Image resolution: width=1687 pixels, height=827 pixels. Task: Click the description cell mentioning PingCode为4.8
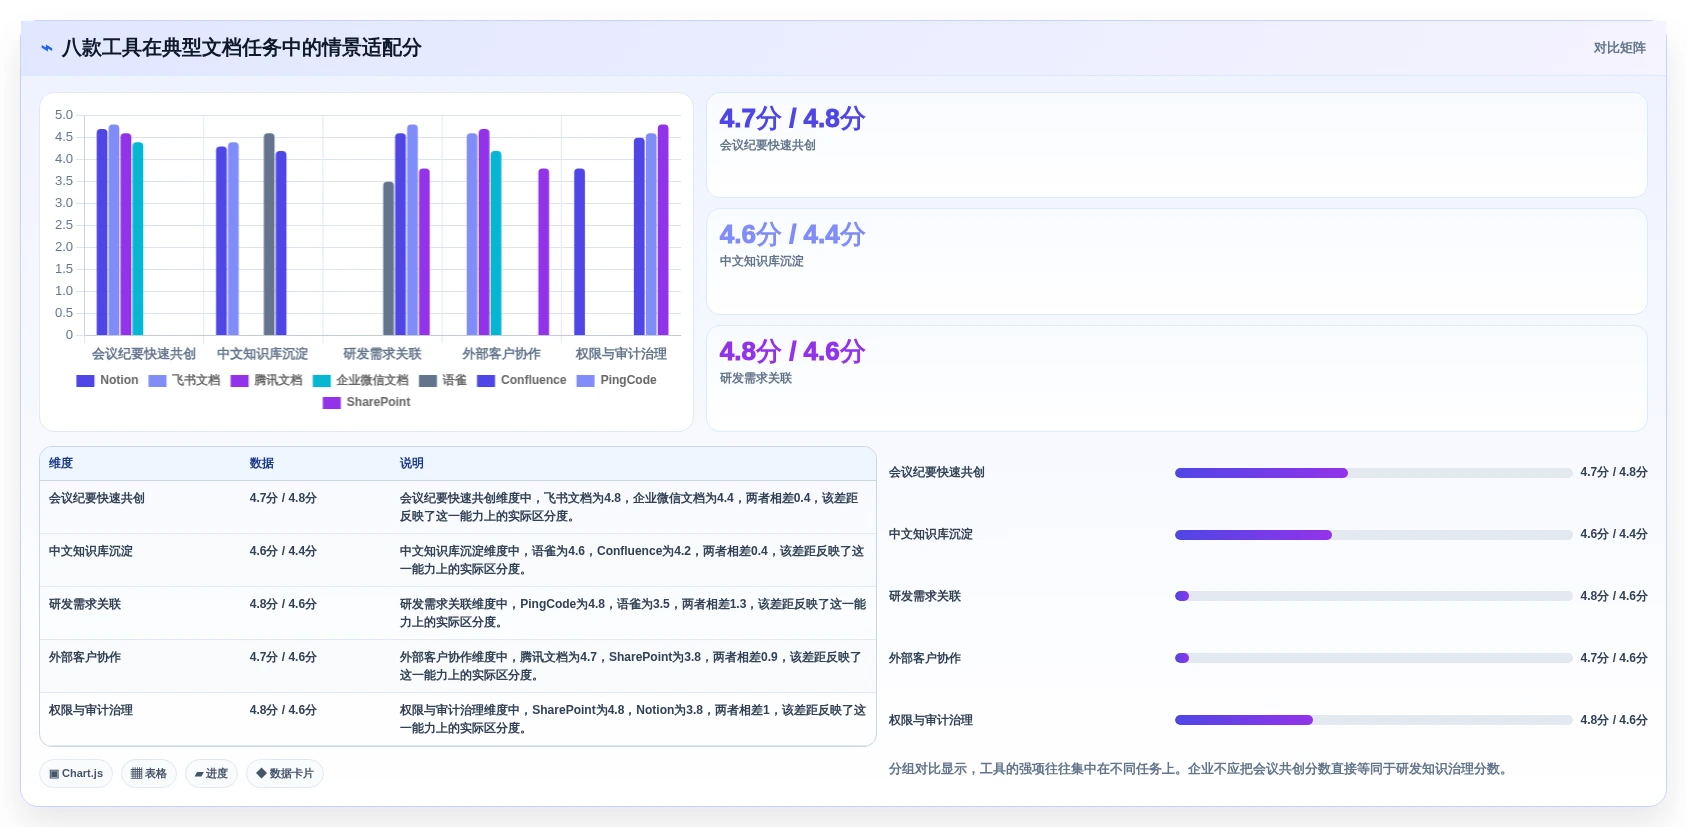point(633,613)
